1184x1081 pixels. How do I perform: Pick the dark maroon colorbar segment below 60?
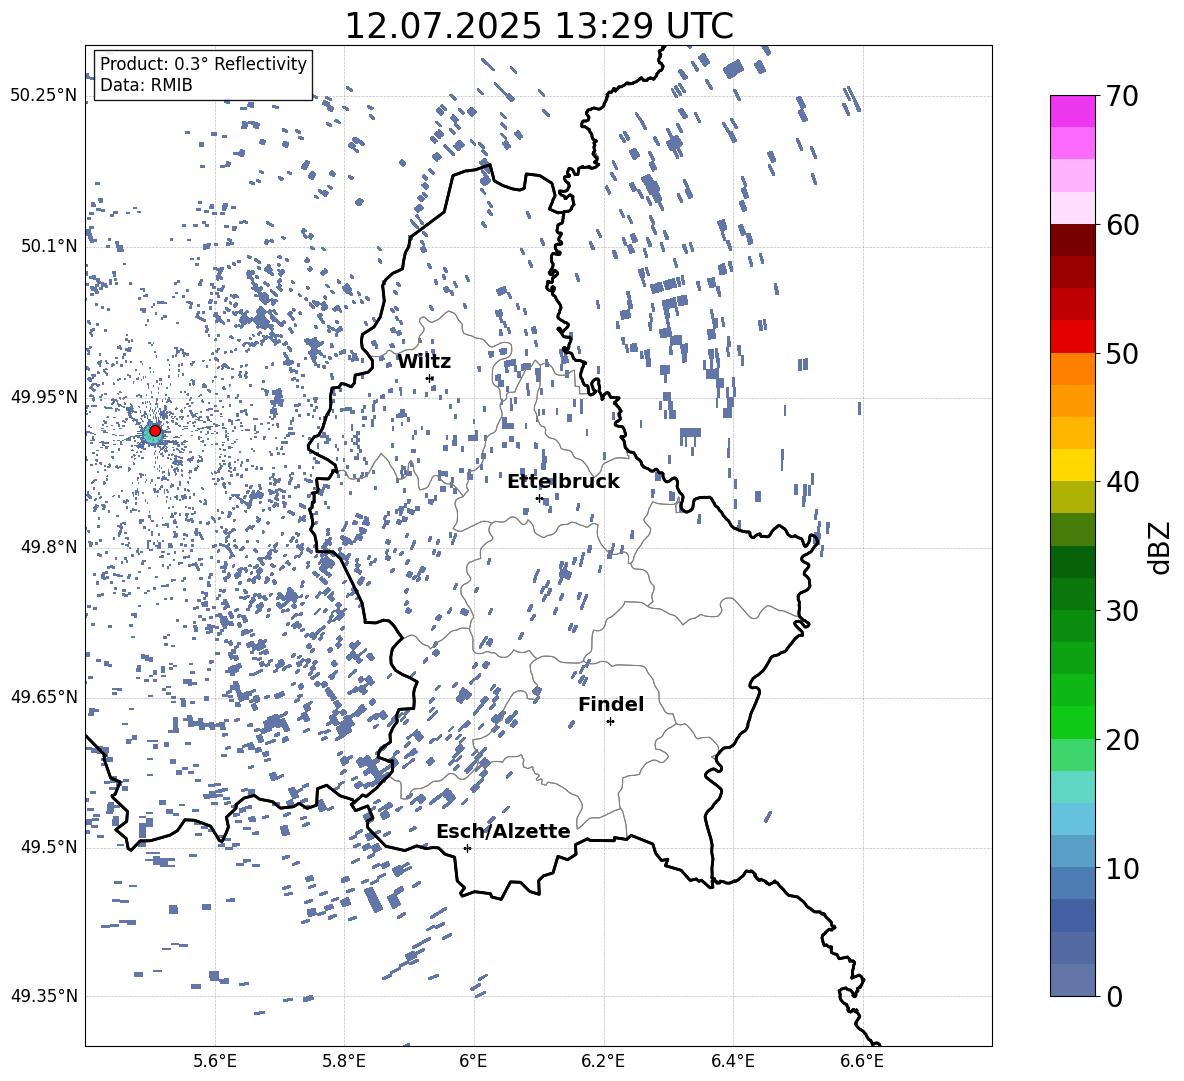(1072, 240)
